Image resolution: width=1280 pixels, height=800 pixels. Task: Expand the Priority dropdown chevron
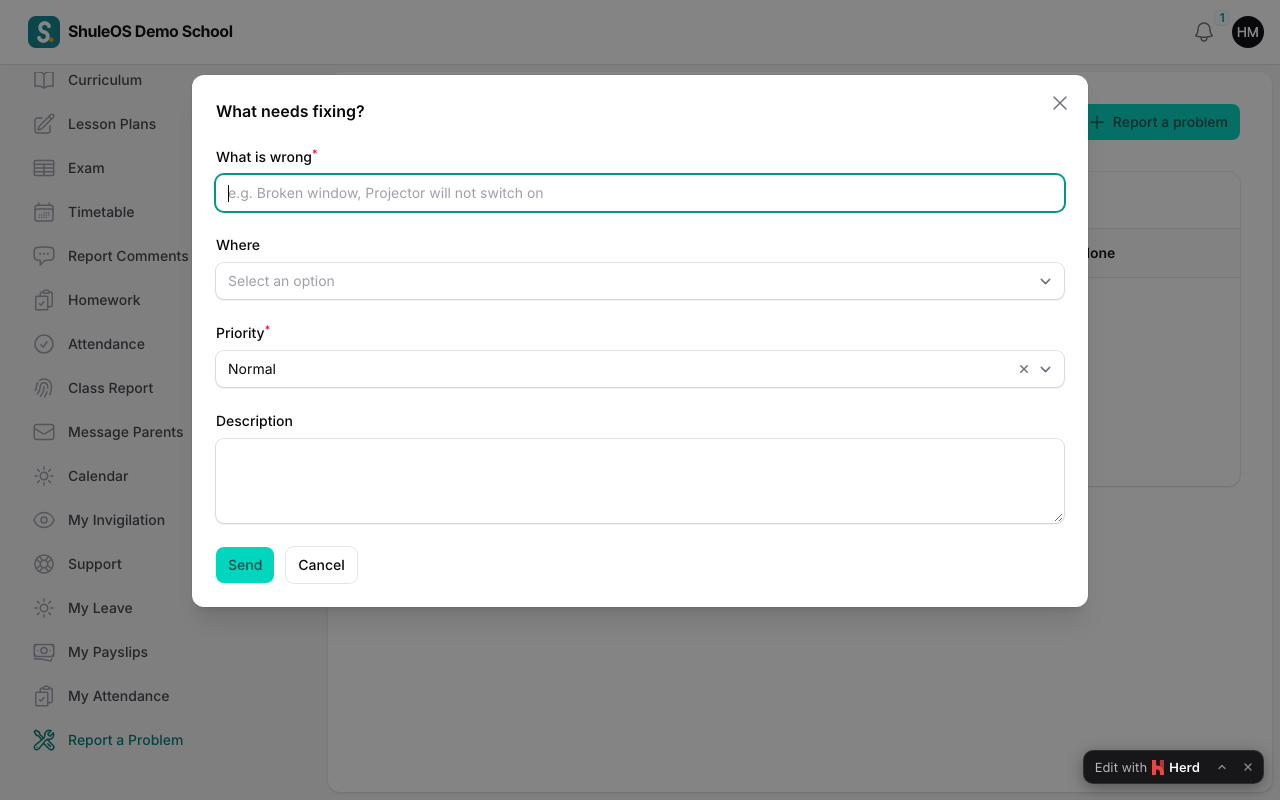[1046, 369]
